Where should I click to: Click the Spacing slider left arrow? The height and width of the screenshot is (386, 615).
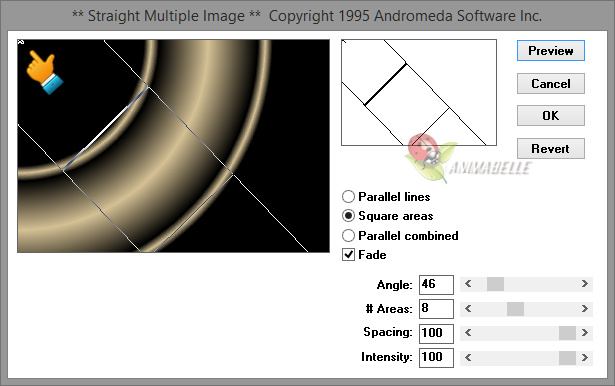468,333
